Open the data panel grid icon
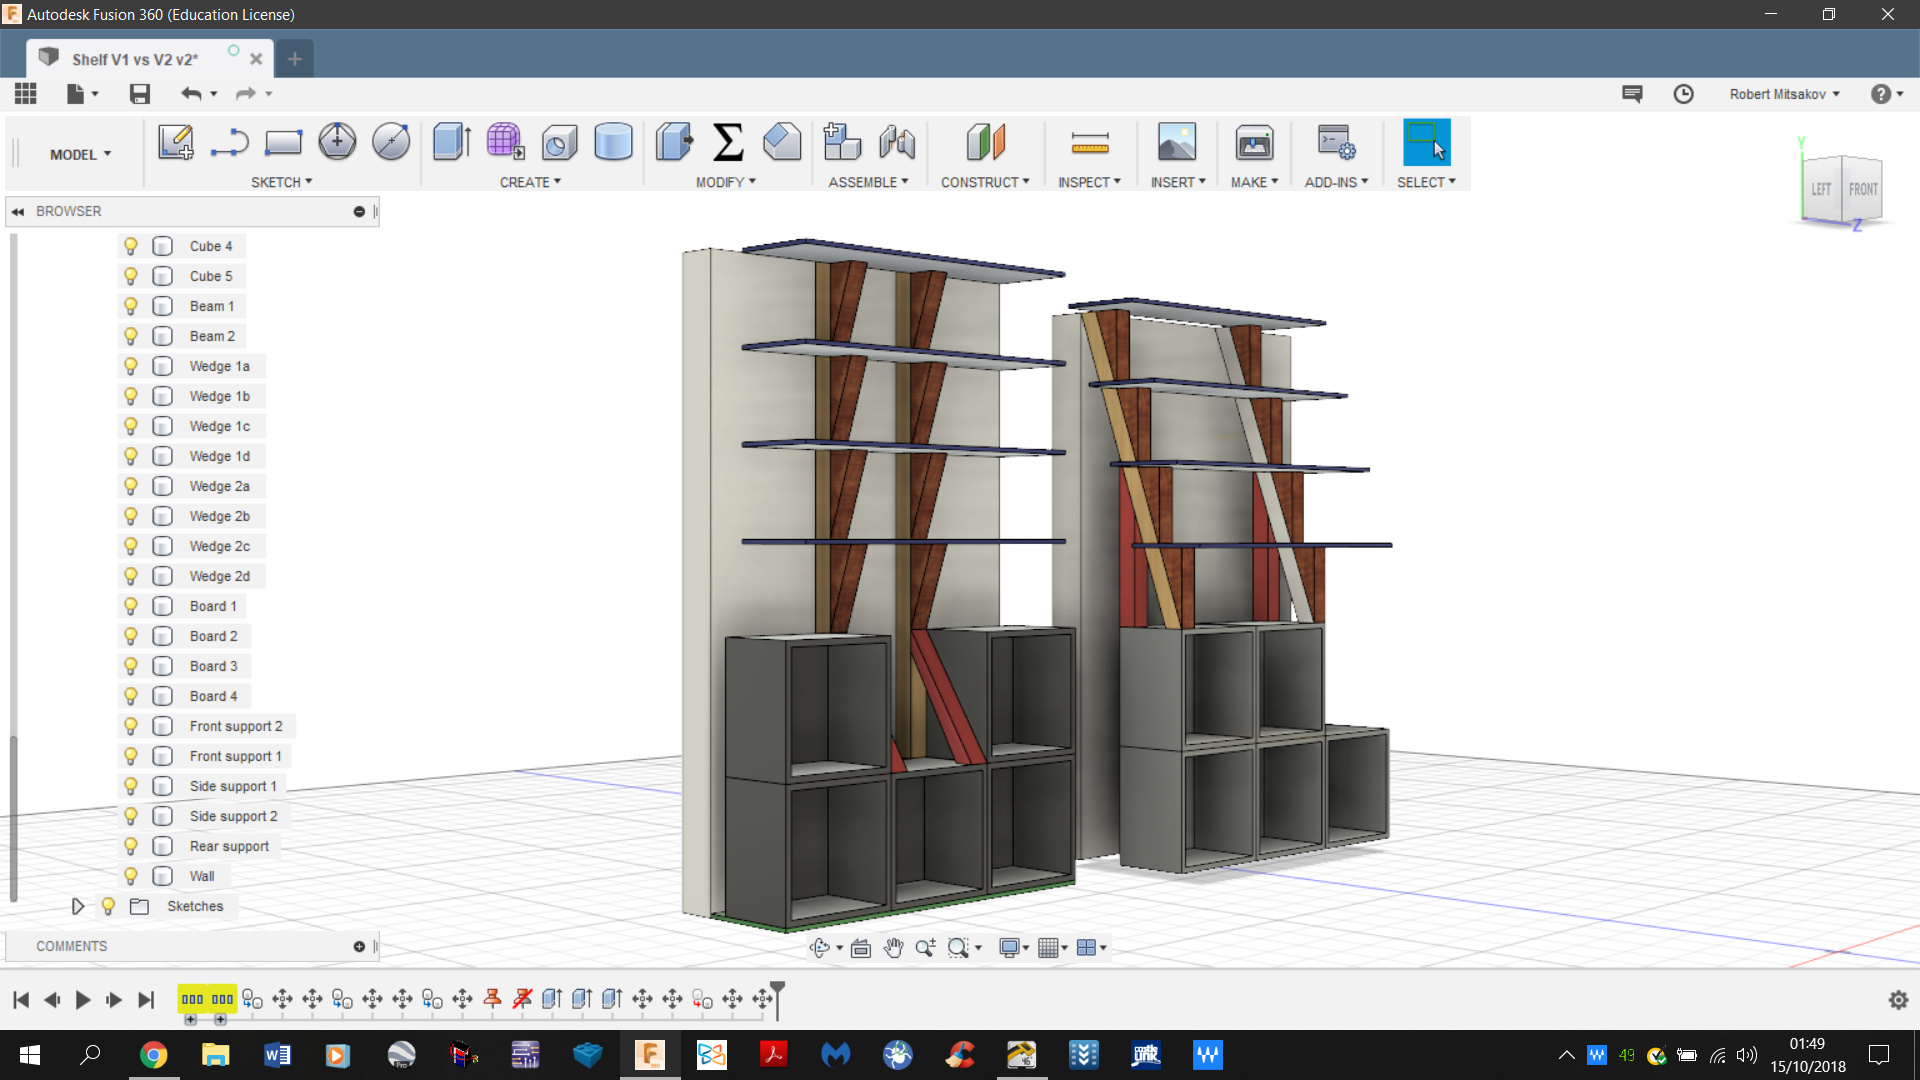 click(x=26, y=94)
